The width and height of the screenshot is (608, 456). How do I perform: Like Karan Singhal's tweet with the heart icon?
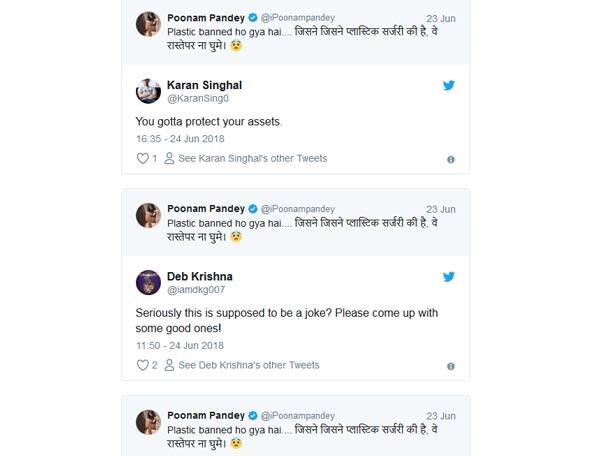pyautogui.click(x=142, y=159)
